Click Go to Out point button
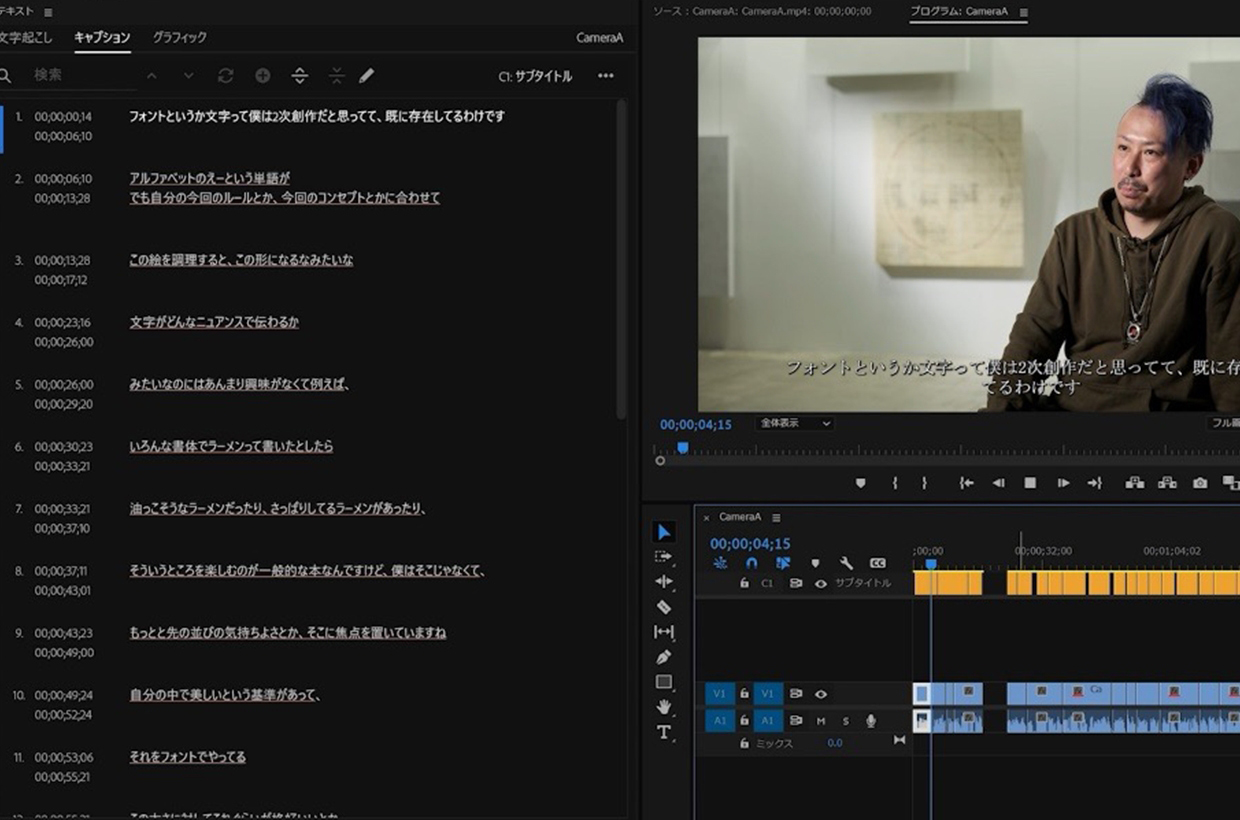The height and width of the screenshot is (820, 1240). (x=1095, y=483)
